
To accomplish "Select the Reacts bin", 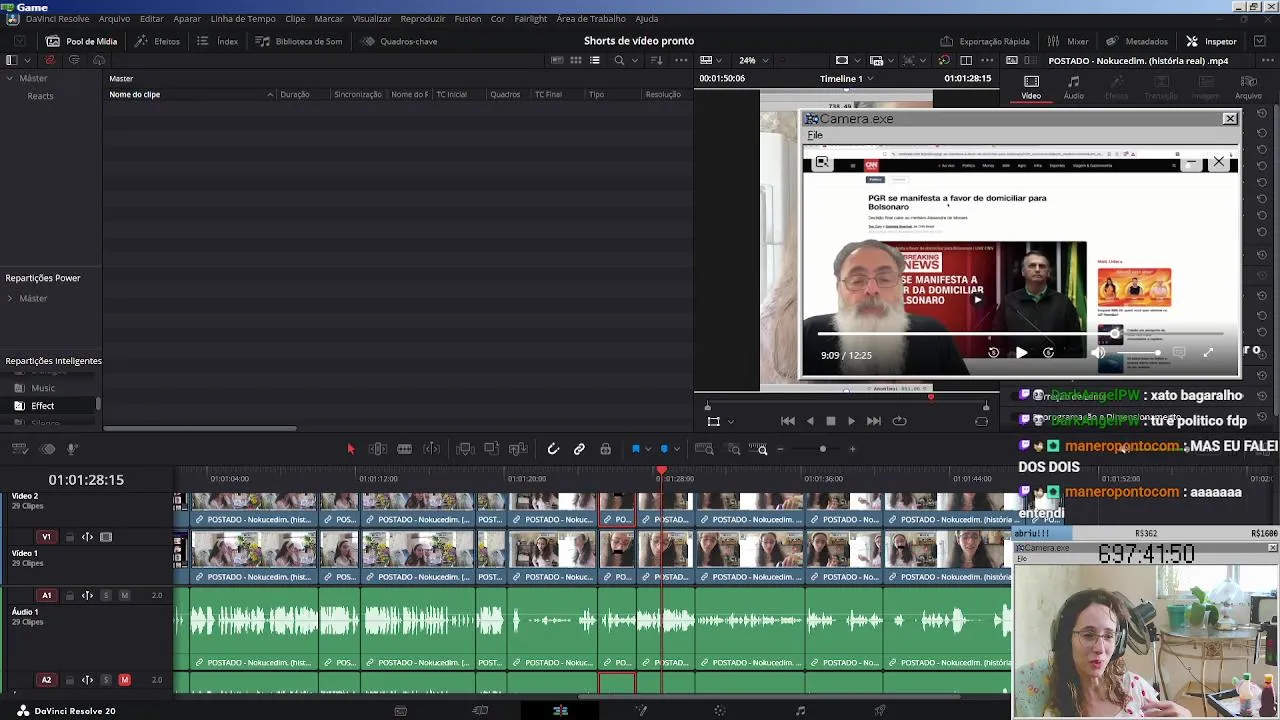I will click(x=40, y=96).
